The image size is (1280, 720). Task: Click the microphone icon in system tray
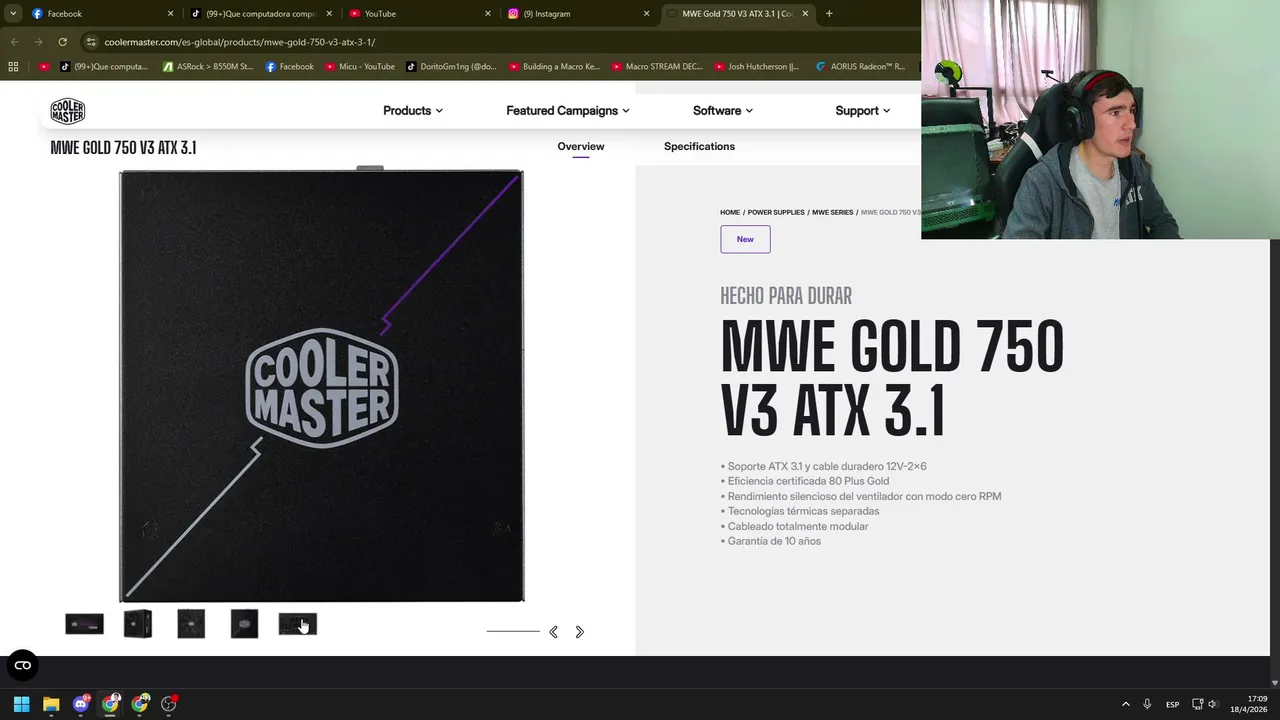(x=1147, y=704)
